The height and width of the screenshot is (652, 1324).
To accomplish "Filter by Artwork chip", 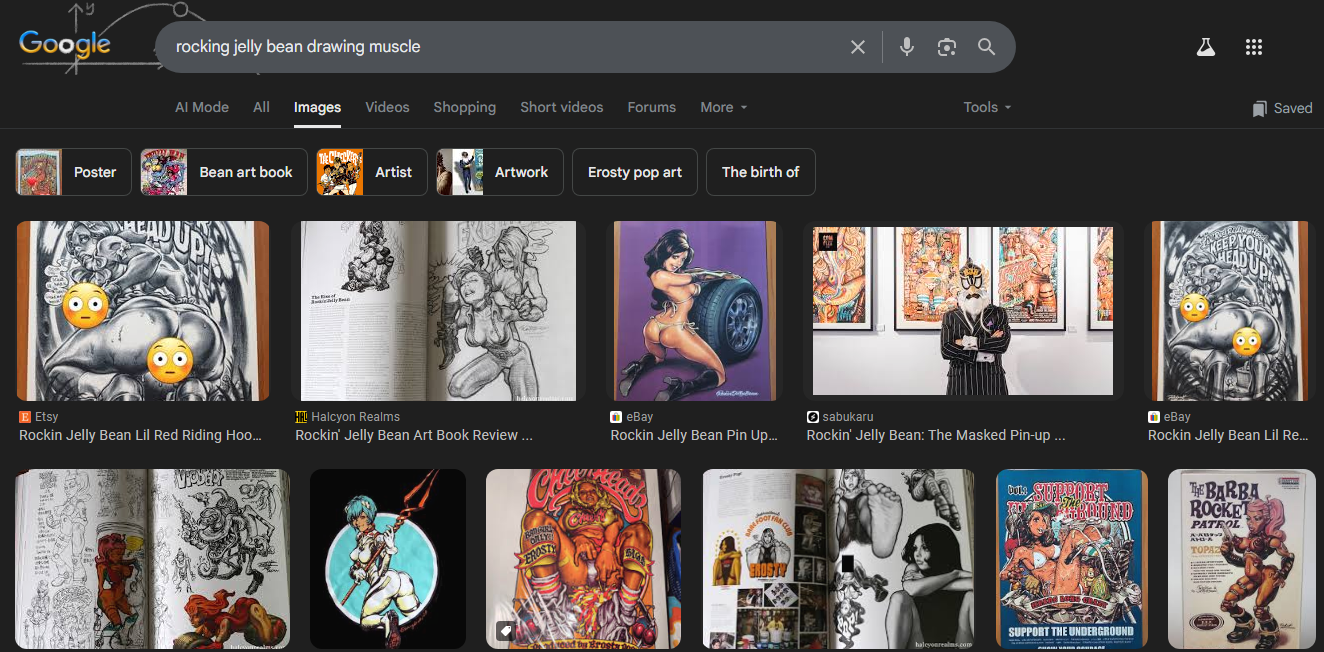I will [500, 172].
